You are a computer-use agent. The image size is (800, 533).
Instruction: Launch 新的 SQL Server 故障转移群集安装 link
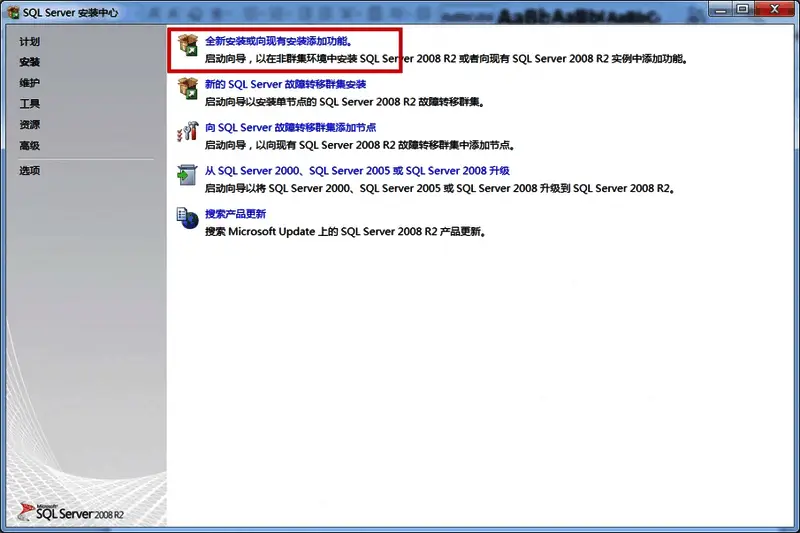pyautogui.click(x=285, y=85)
